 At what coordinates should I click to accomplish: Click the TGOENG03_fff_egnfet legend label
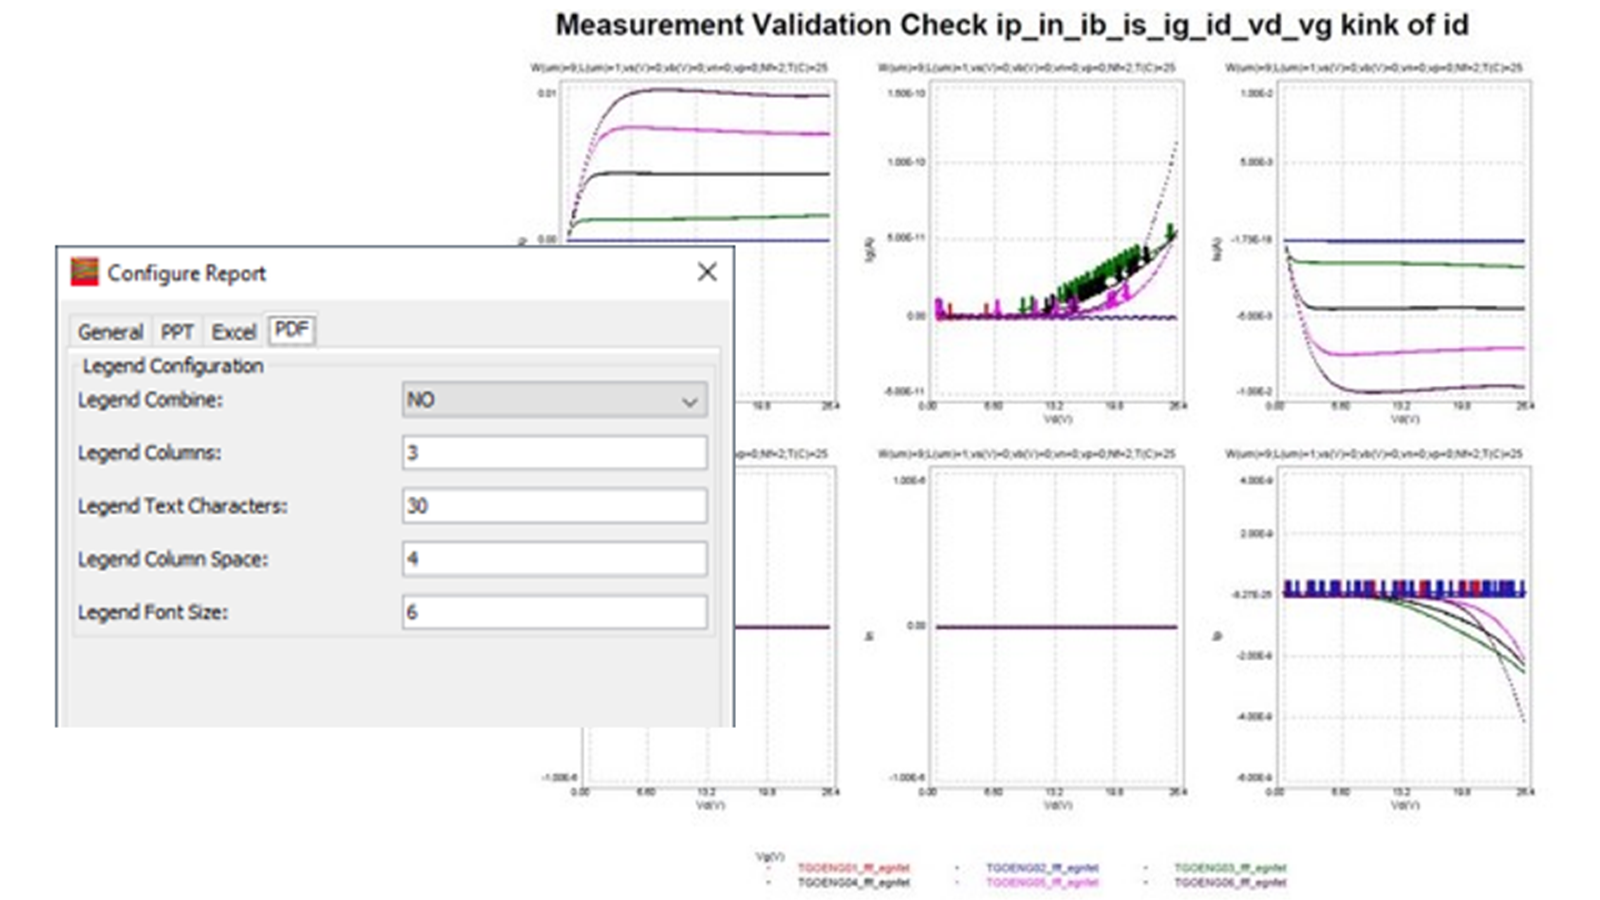1232,868
